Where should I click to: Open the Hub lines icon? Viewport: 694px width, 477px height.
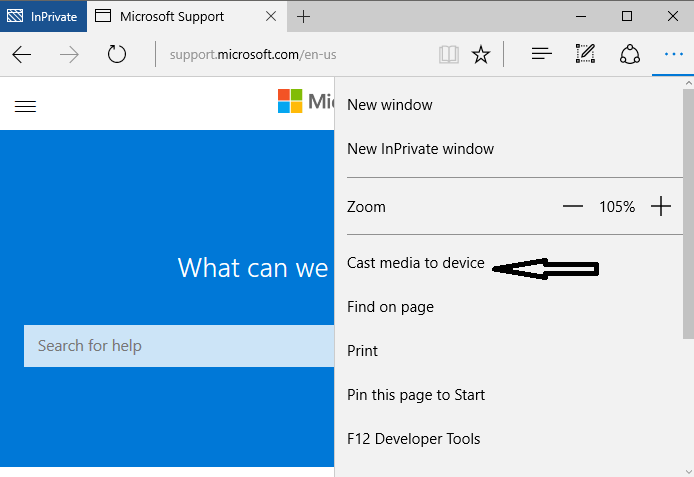[541, 54]
